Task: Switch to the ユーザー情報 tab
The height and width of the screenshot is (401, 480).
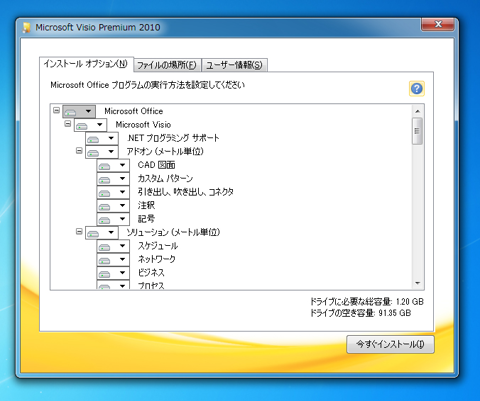Action: tap(234, 65)
